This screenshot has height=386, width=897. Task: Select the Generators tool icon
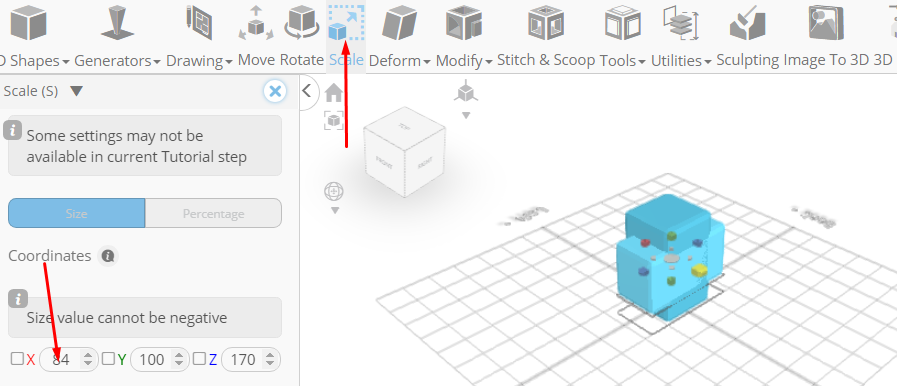[x=117, y=23]
